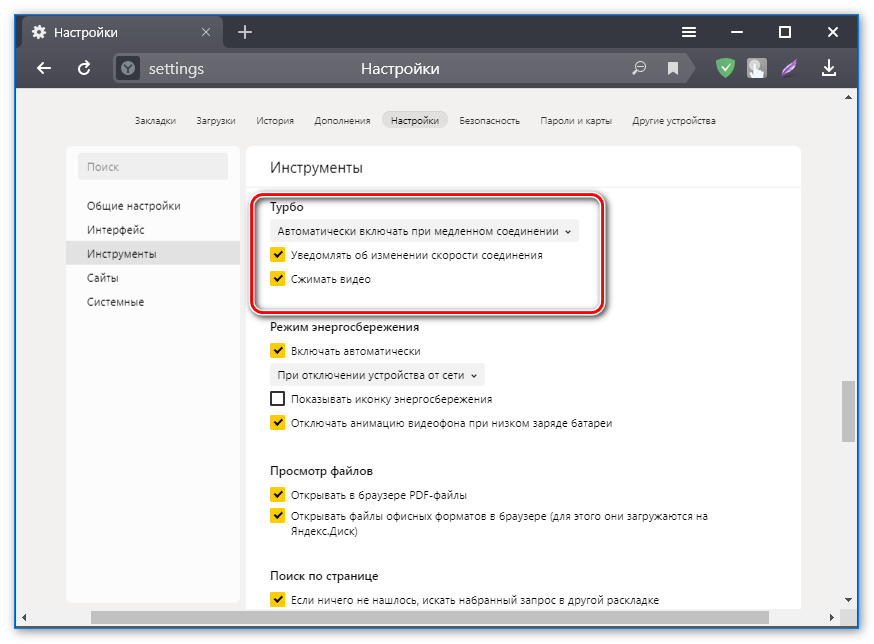The width and height of the screenshot is (874, 644).
Task: Open a new tab with plus button
Action: coord(245,32)
